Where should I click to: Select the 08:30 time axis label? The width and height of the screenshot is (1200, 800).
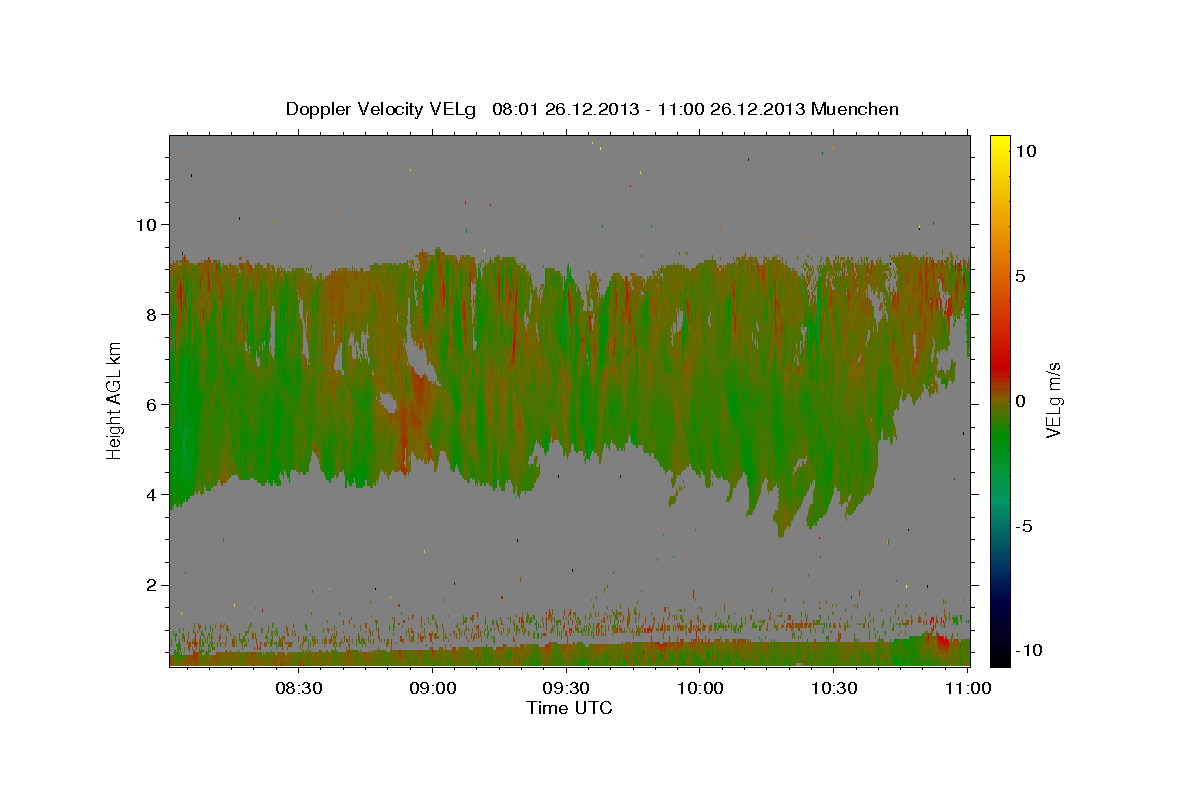pos(298,689)
